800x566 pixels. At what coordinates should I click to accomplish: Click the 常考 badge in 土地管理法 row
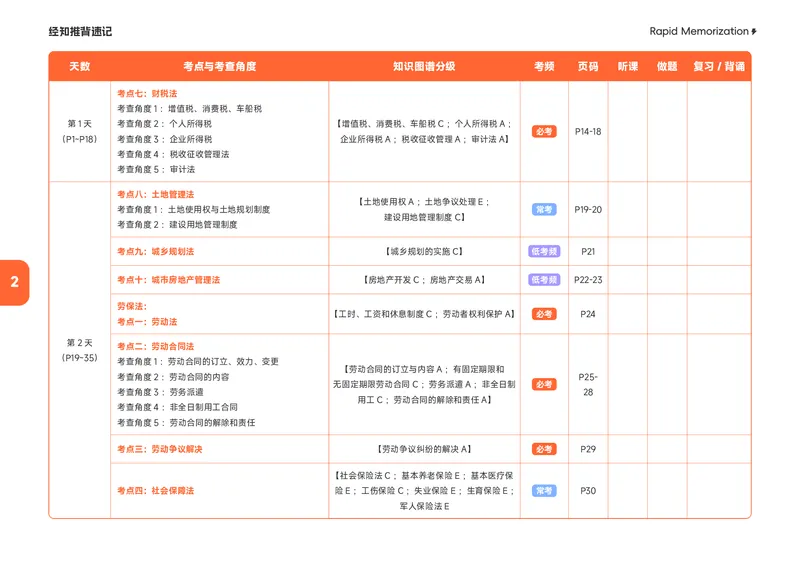click(x=544, y=209)
